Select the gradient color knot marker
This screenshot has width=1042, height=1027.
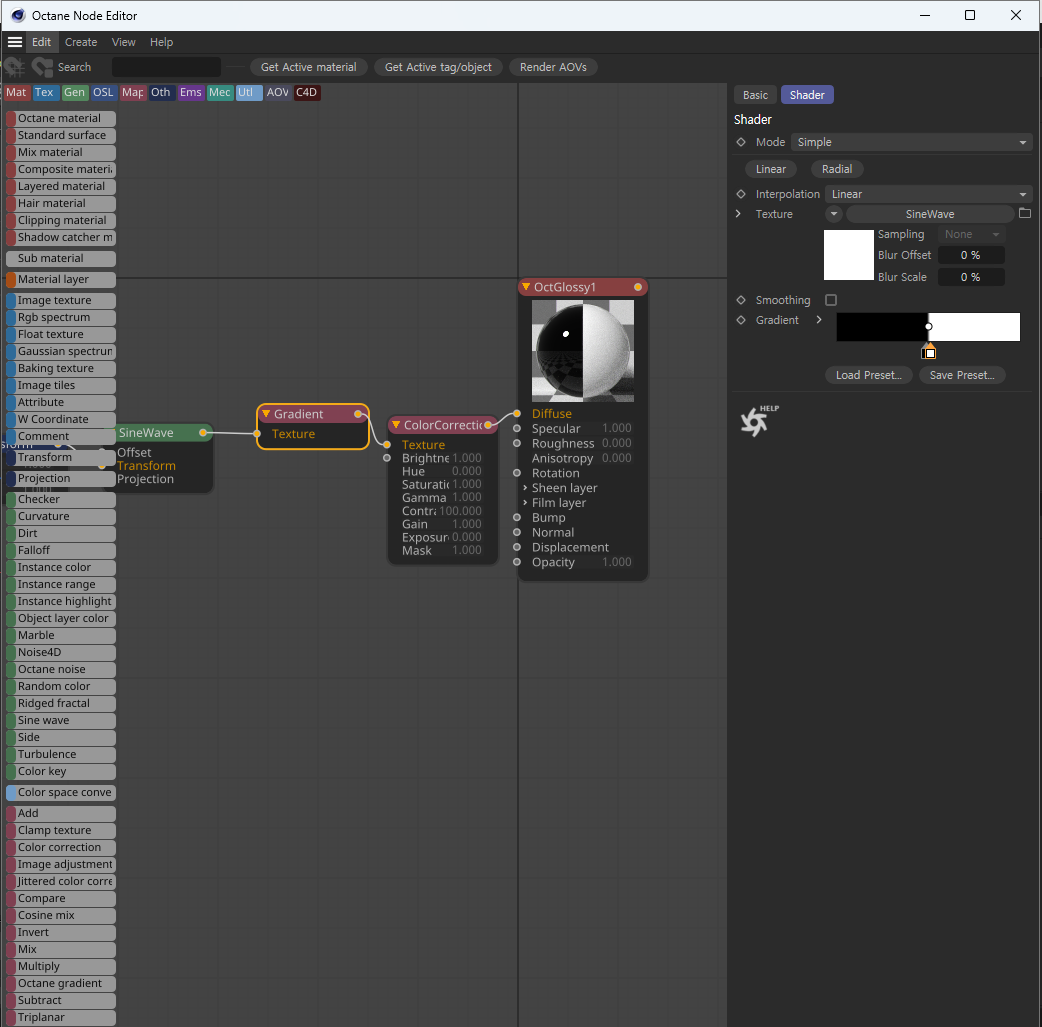[x=929, y=352]
